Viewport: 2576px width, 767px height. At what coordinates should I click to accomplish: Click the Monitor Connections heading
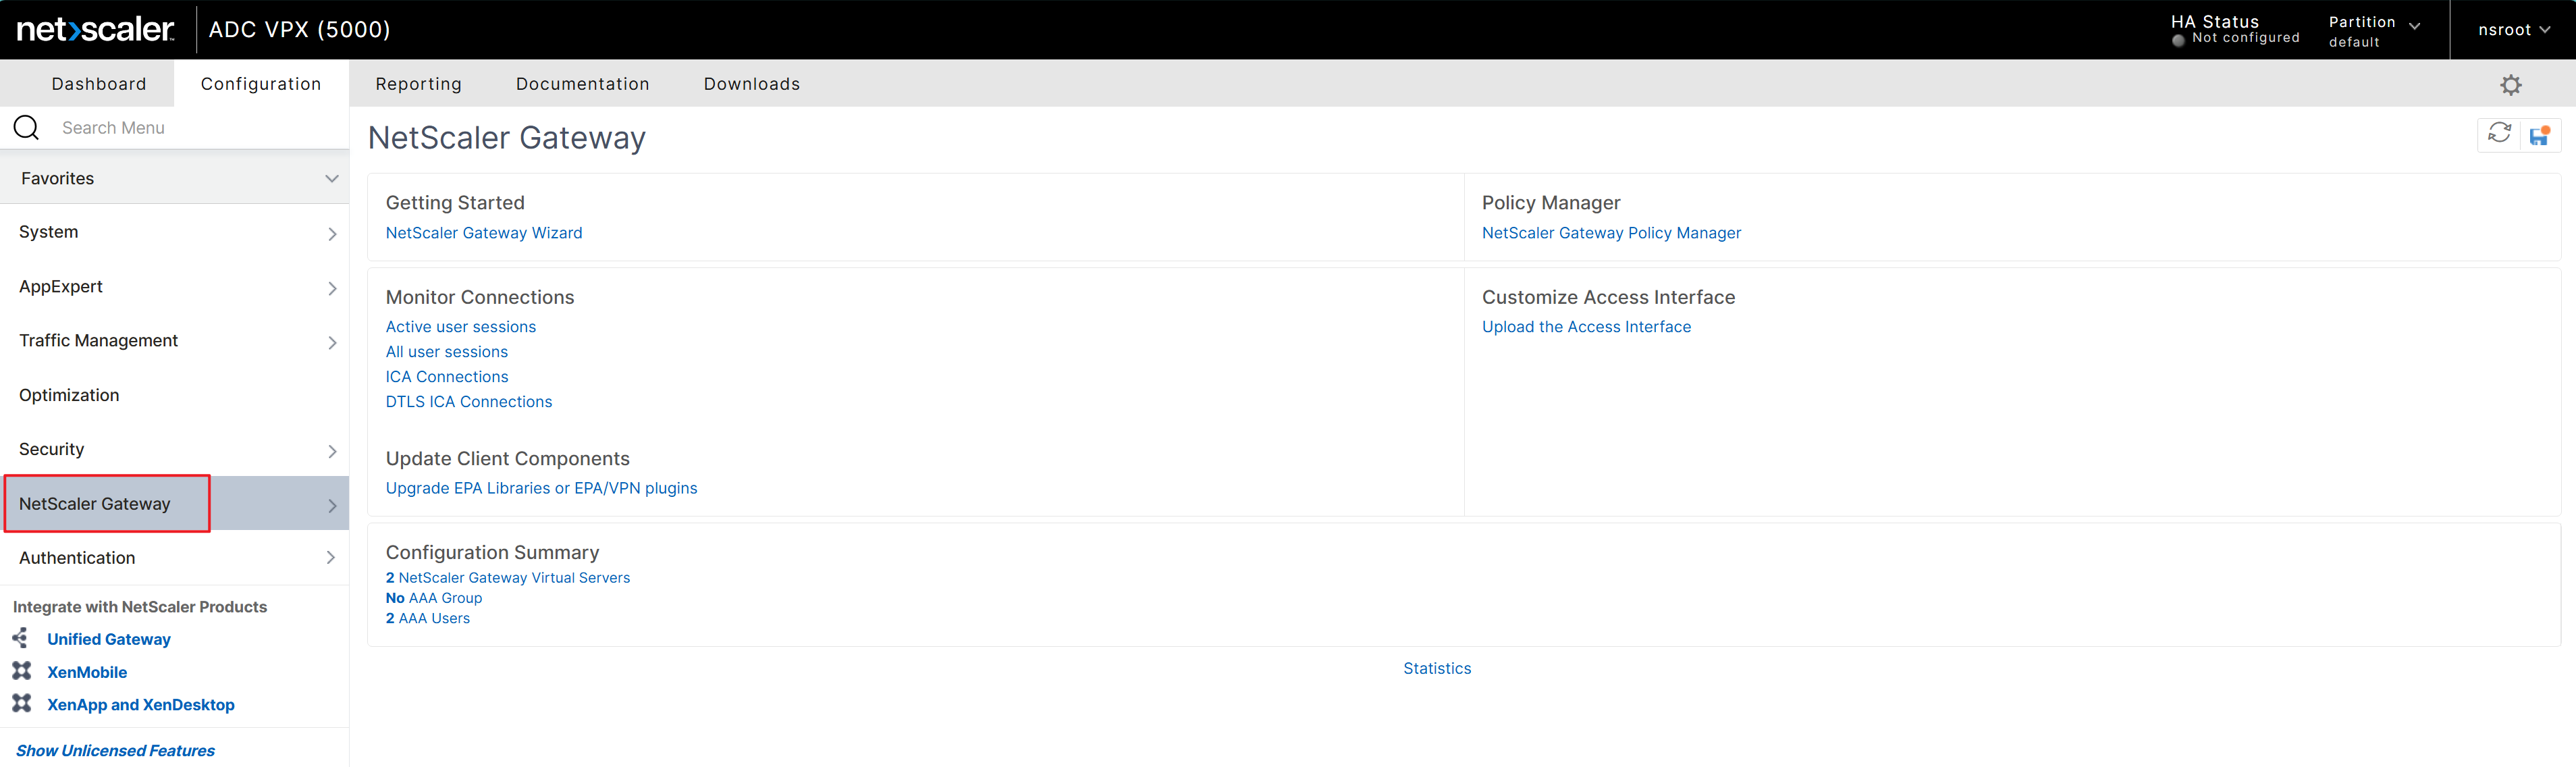(480, 297)
